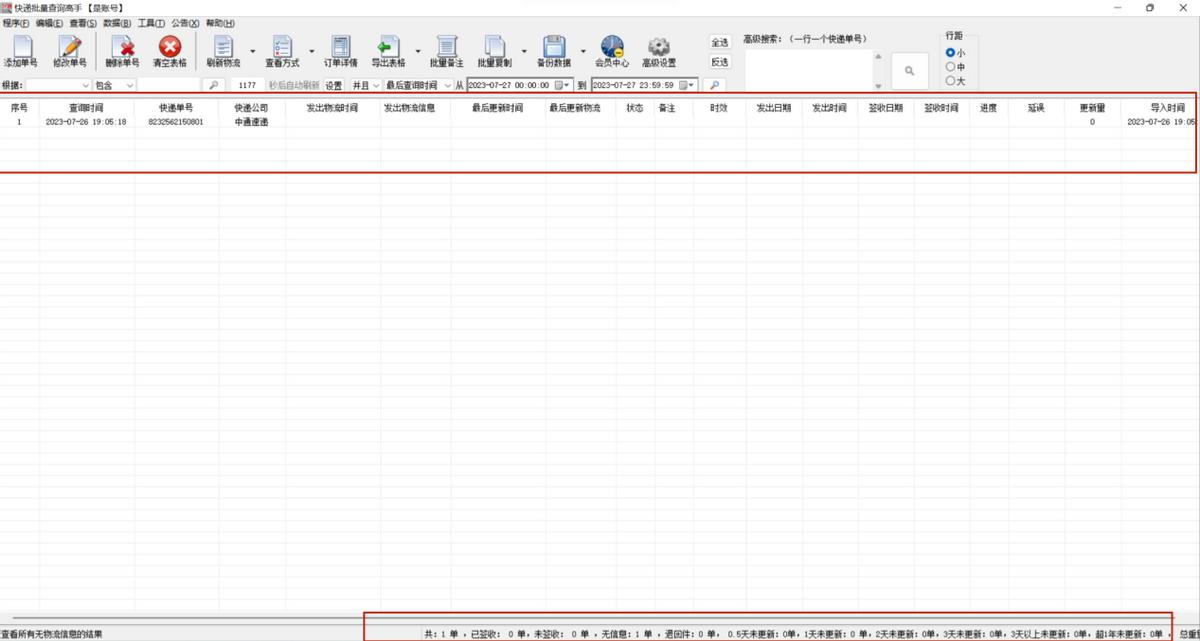Screen dimensions: 1200x641
Task: Open the 数据(B) menu
Action: tap(117, 23)
